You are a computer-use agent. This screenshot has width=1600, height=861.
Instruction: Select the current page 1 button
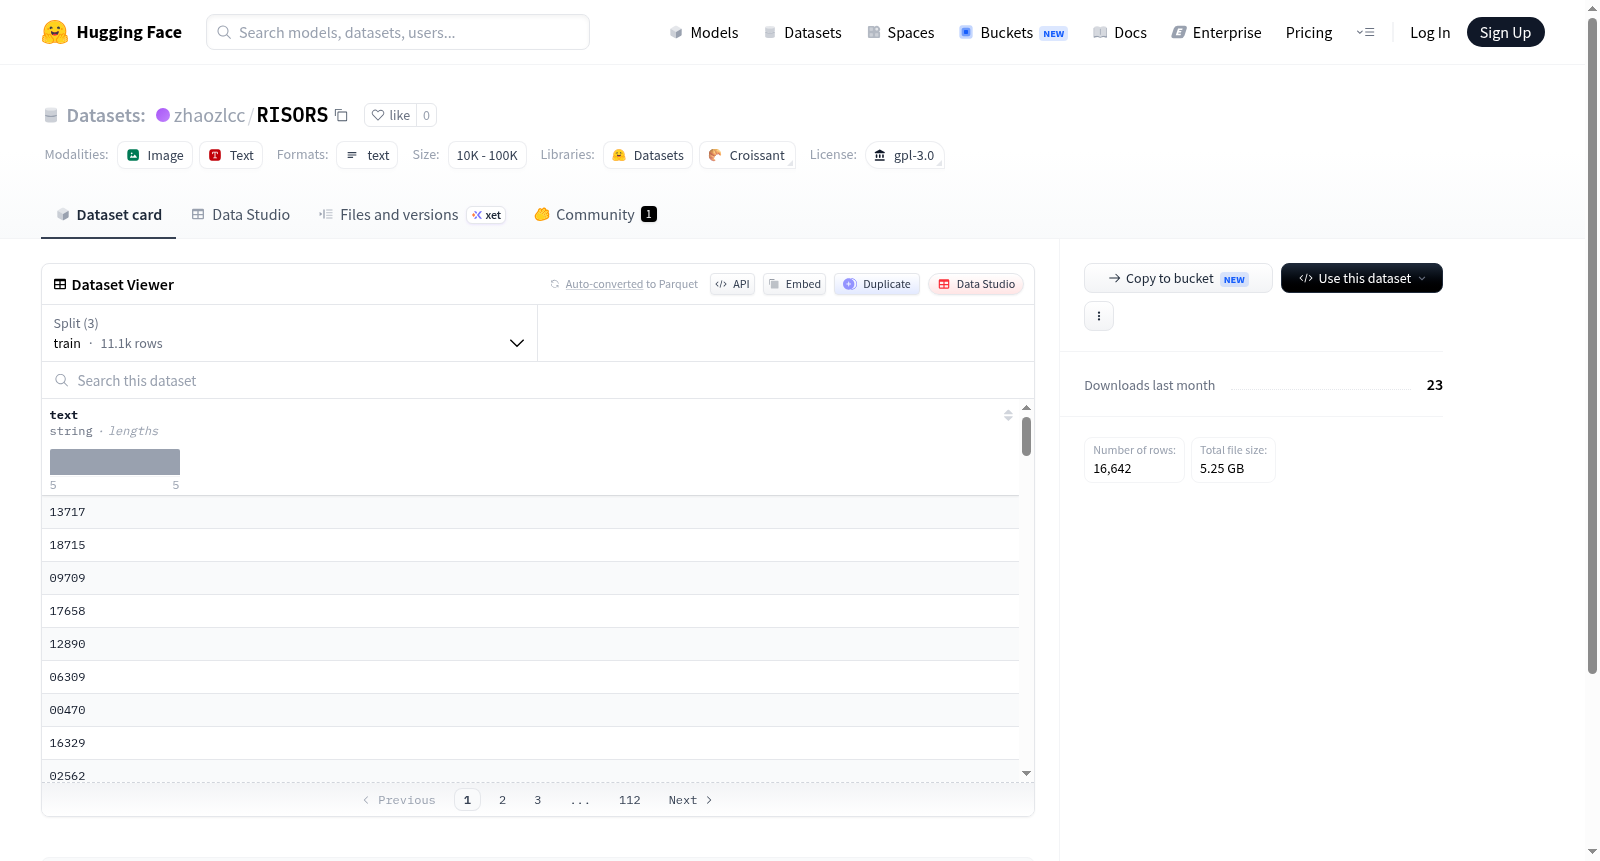(x=467, y=800)
